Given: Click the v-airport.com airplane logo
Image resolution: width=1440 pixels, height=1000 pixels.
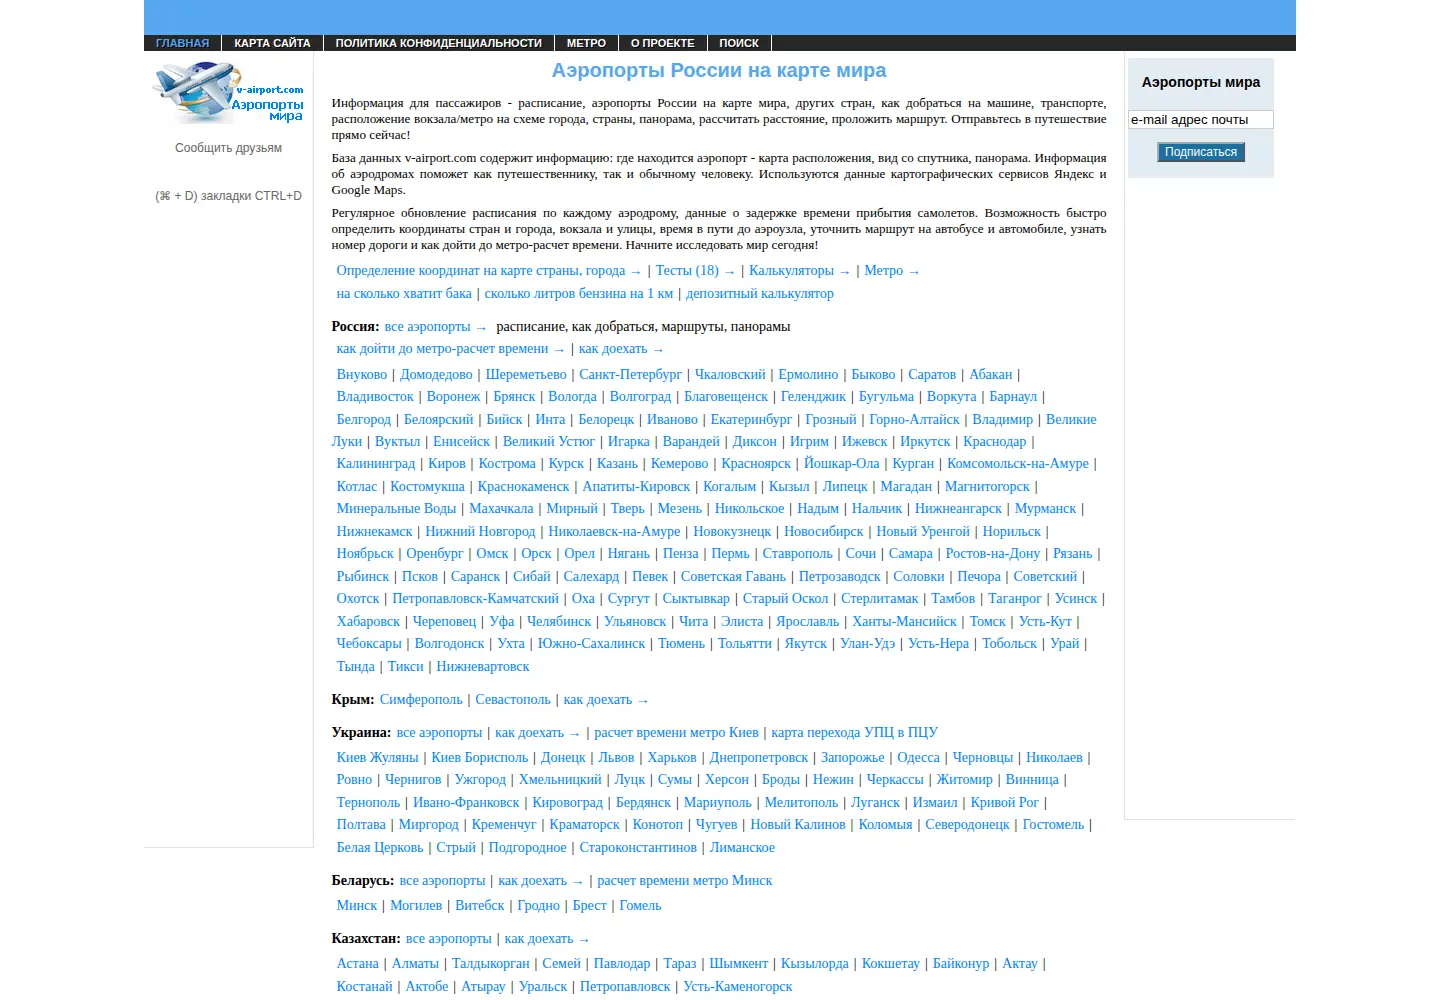Looking at the screenshot, I should pos(228,93).
